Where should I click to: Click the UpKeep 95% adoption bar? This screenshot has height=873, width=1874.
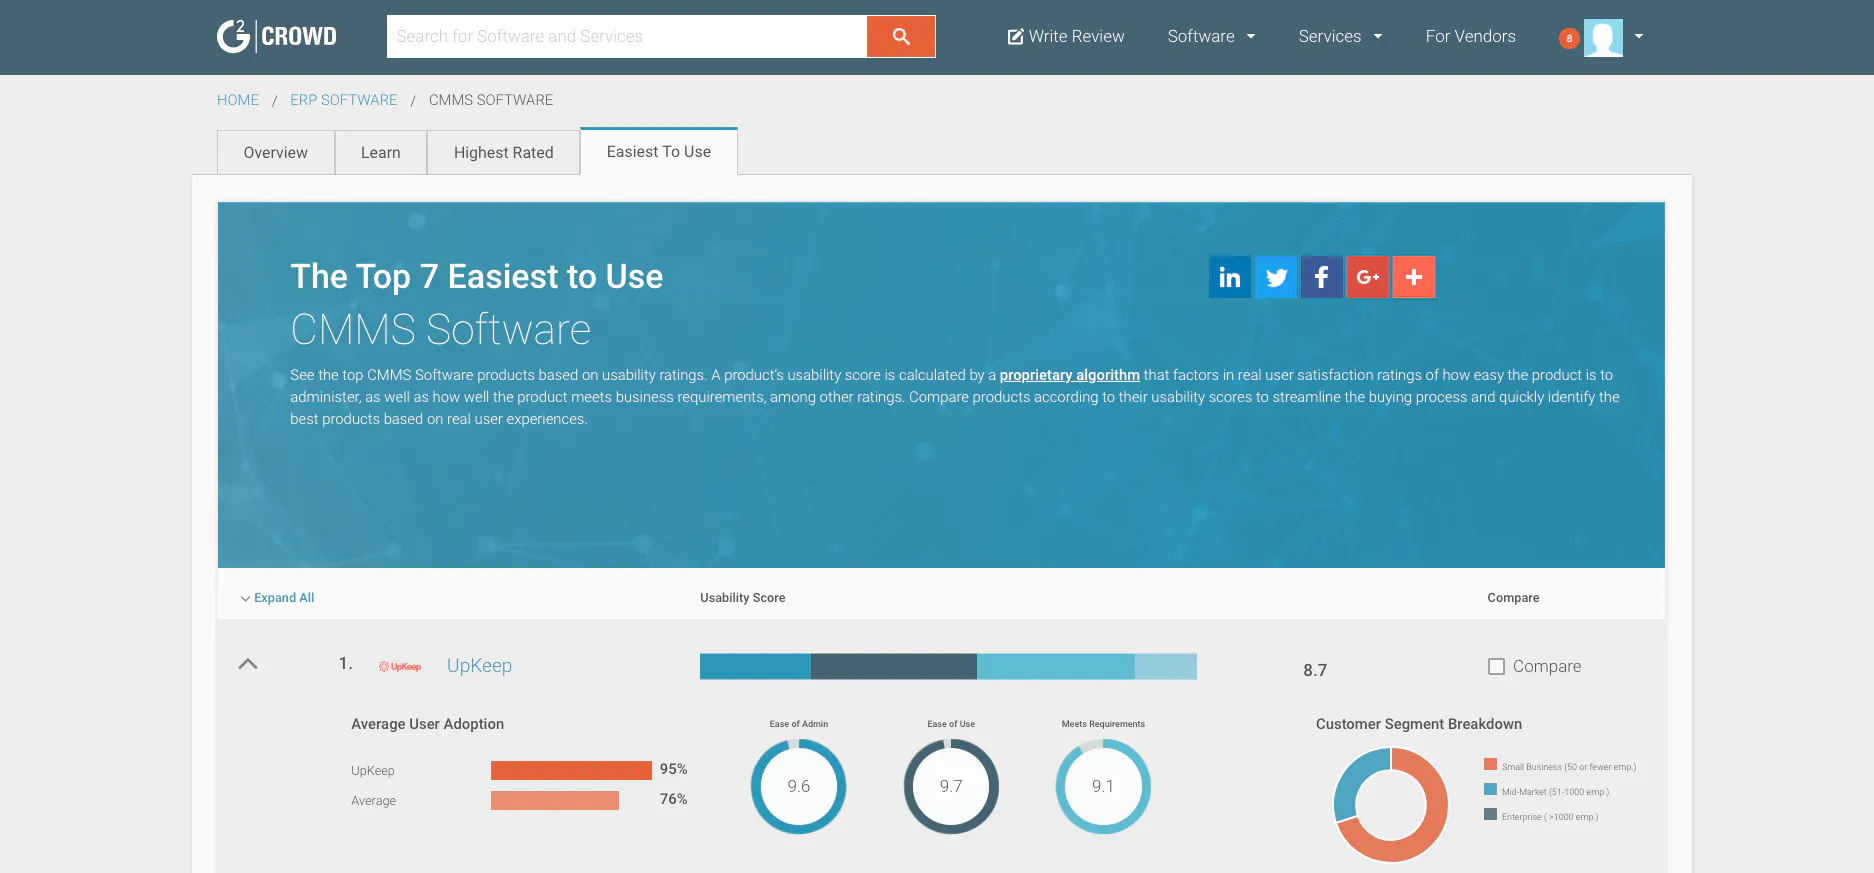pyautogui.click(x=571, y=770)
